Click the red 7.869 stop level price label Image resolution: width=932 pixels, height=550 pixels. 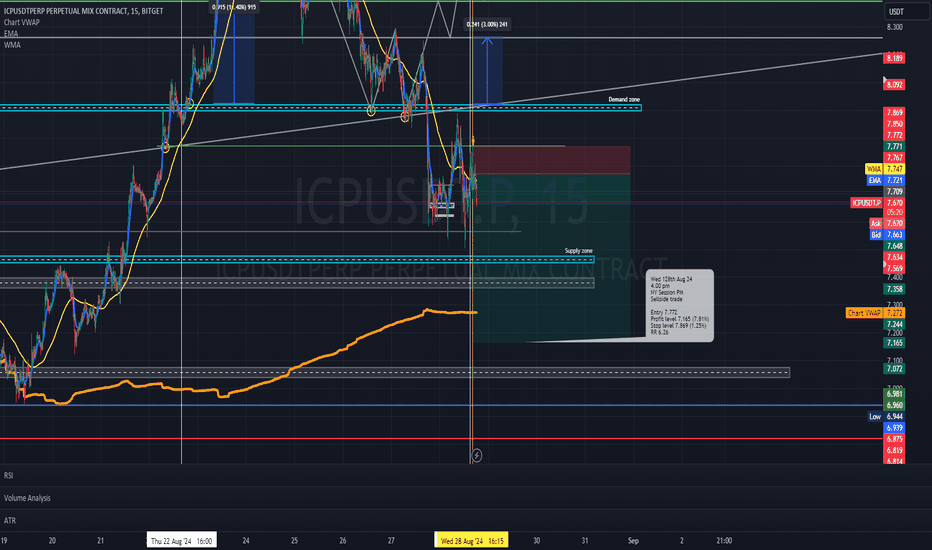point(894,112)
